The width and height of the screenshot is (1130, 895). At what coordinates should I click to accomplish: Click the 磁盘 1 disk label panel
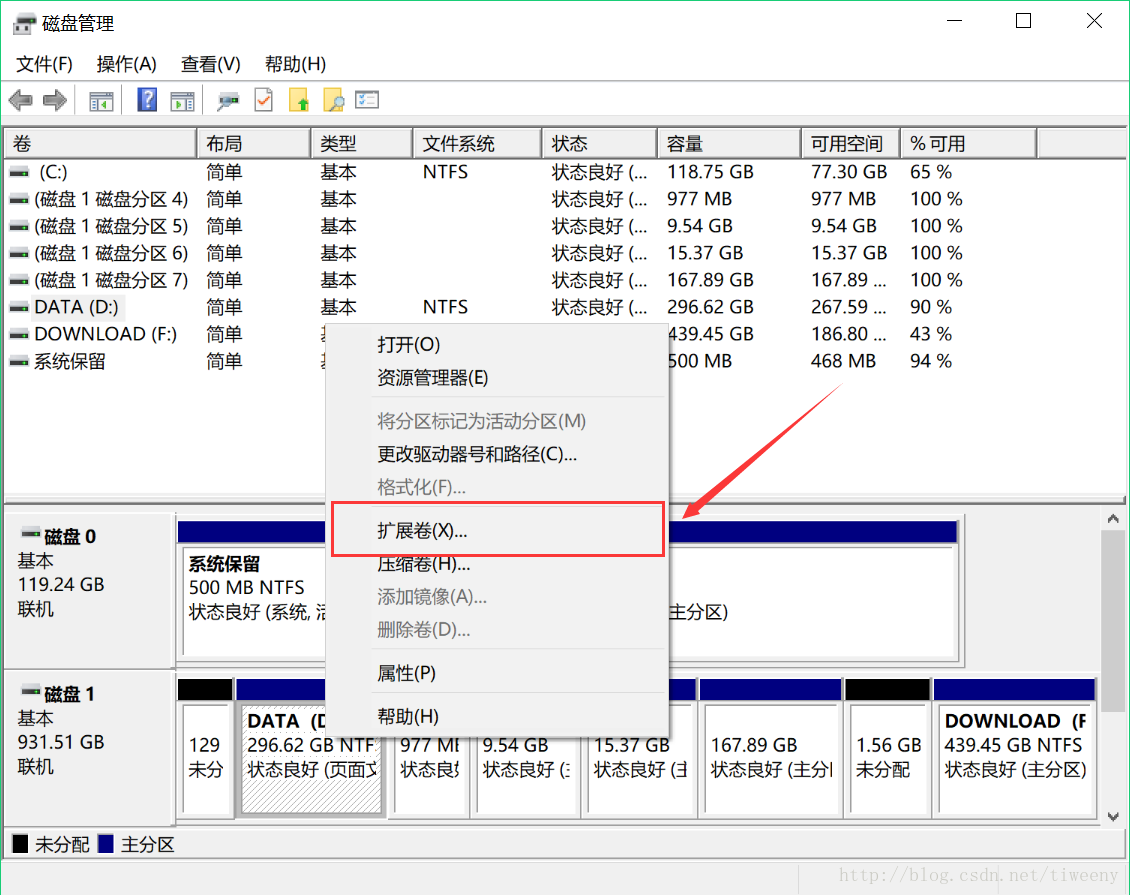coord(89,747)
